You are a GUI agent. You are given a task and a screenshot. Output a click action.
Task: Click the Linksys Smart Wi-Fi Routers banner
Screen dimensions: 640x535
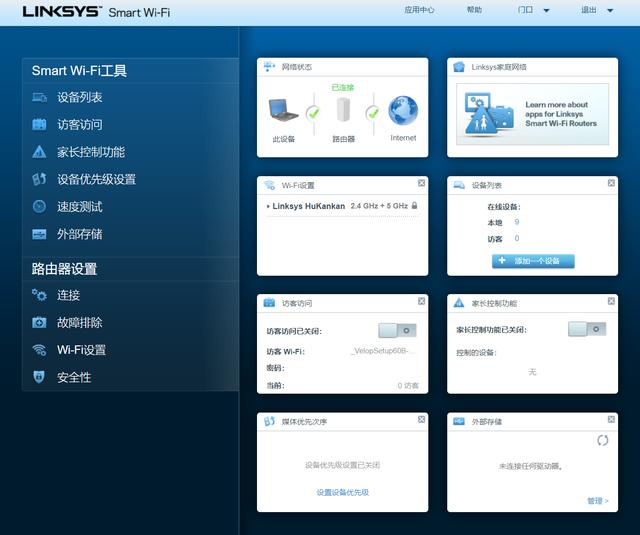tap(532, 115)
